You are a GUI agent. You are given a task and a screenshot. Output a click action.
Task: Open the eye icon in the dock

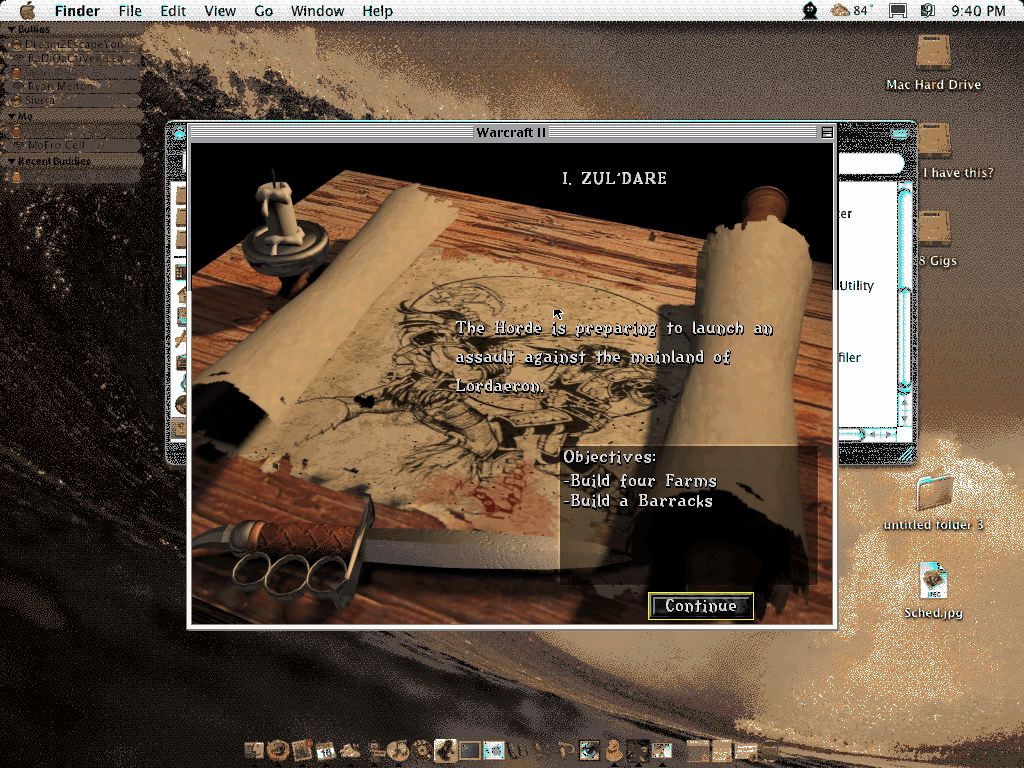click(x=589, y=750)
